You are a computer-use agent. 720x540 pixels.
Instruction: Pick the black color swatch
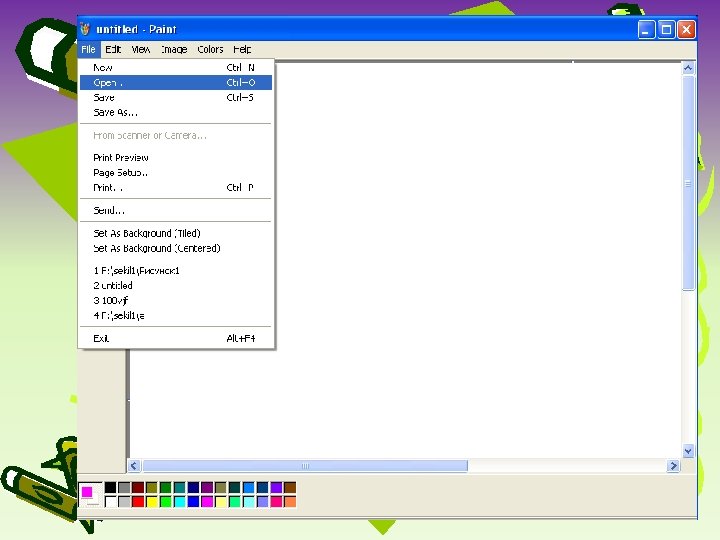point(111,487)
